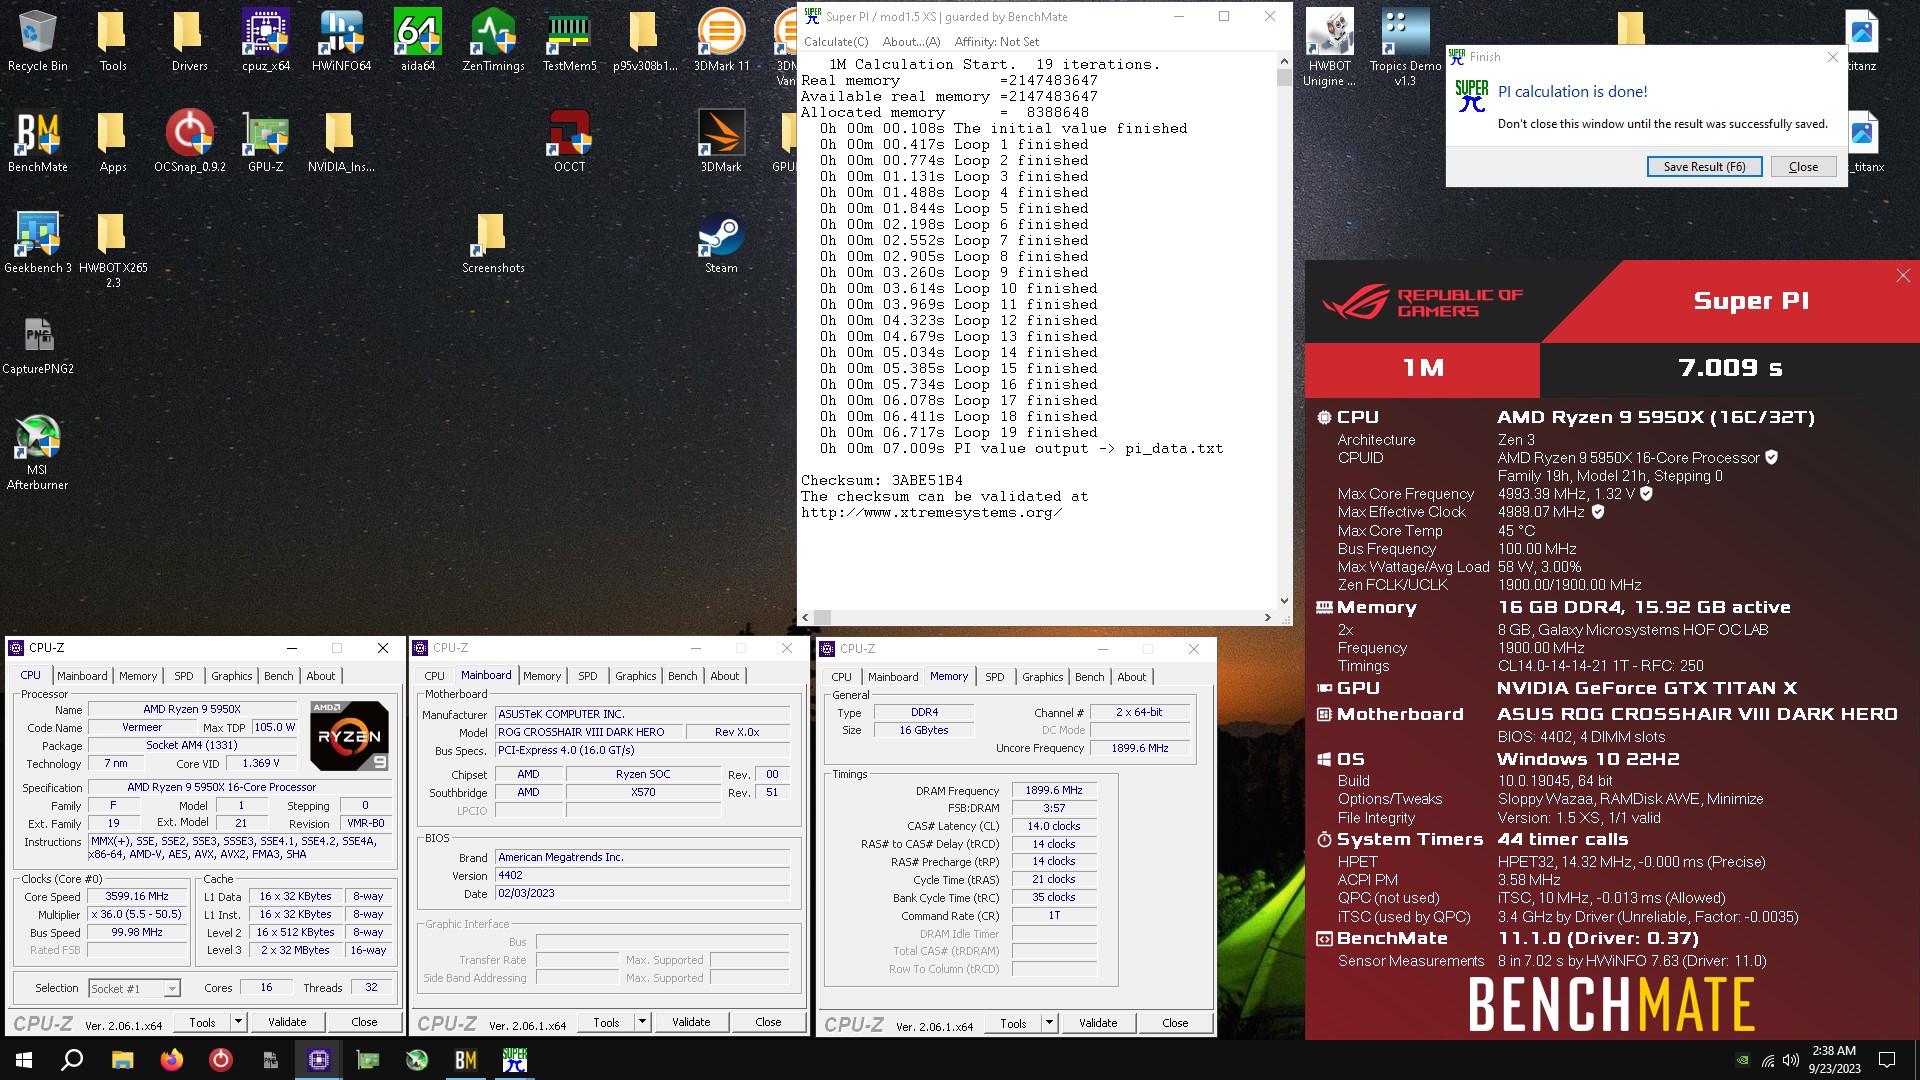Open the Drivers folder on desktop
1920x1080 pixels.
tap(189, 41)
